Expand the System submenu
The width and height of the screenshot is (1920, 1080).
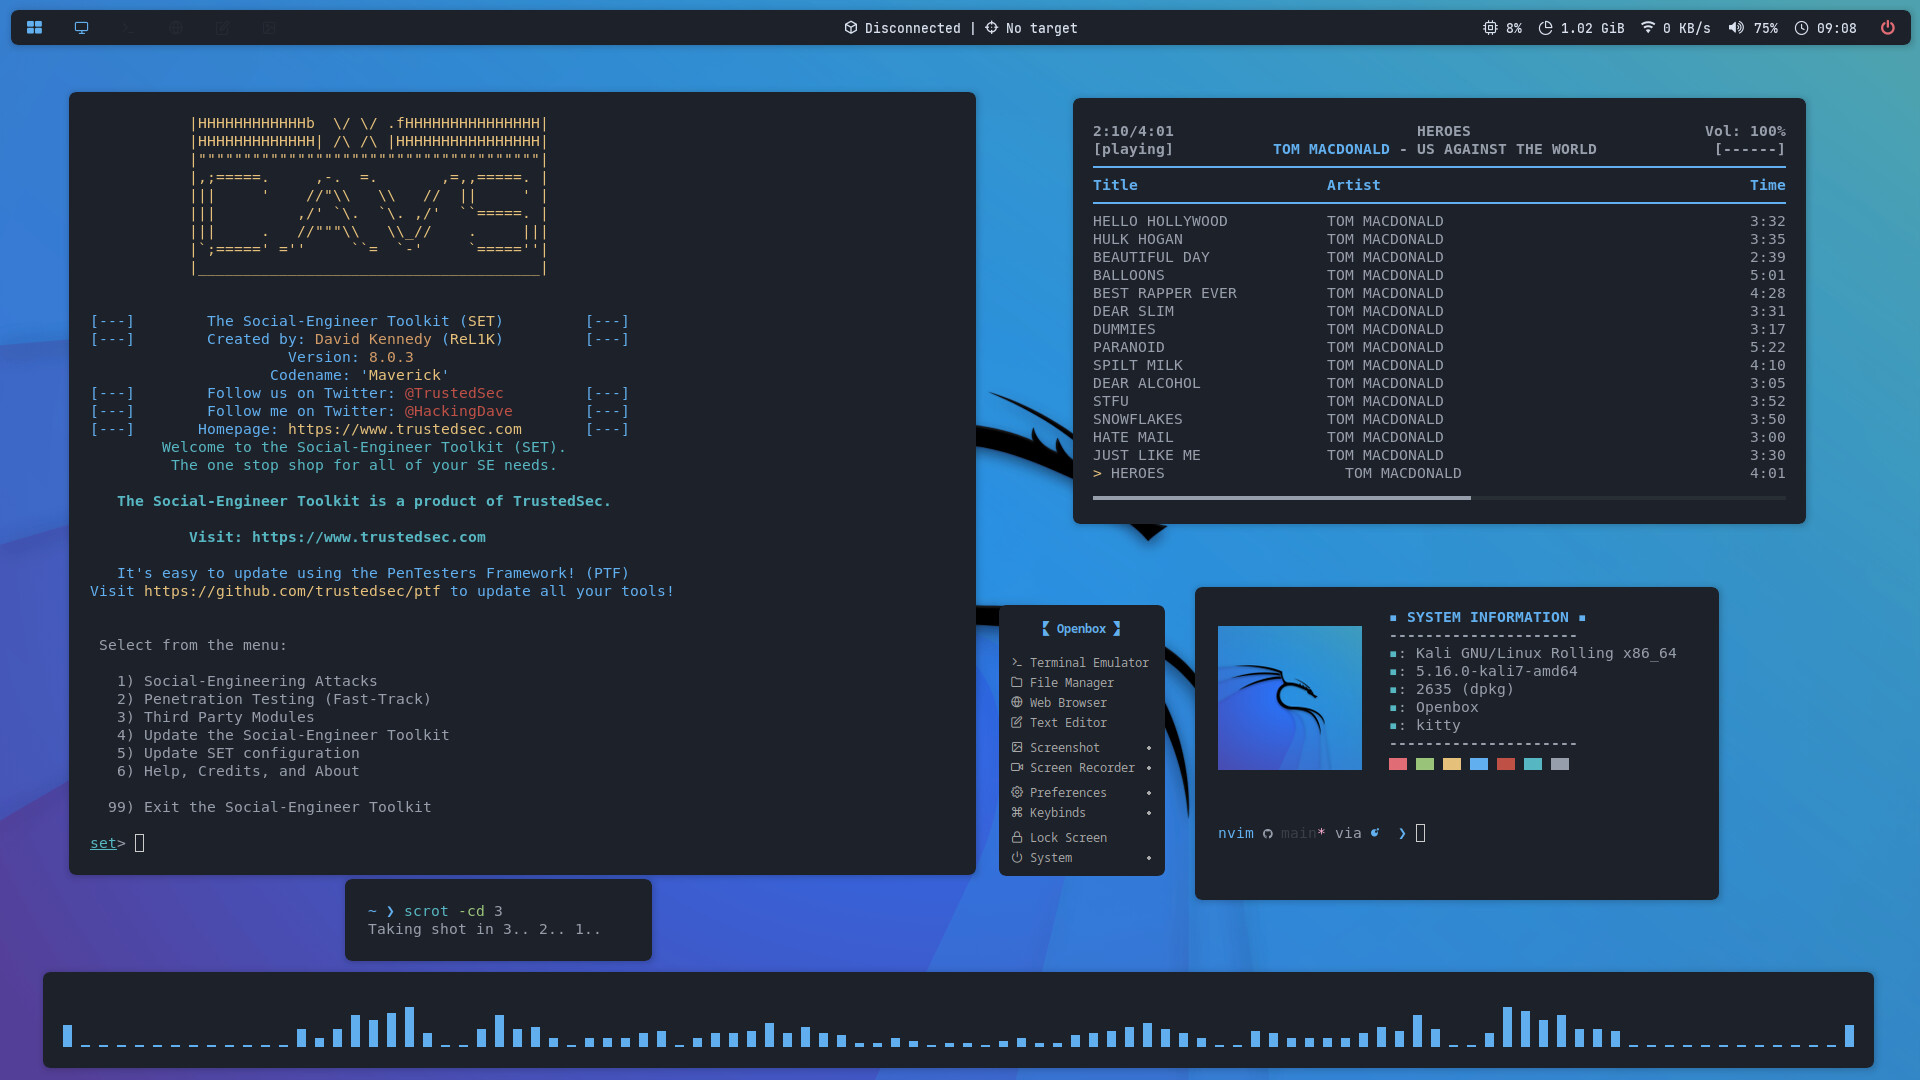[x=1081, y=858]
